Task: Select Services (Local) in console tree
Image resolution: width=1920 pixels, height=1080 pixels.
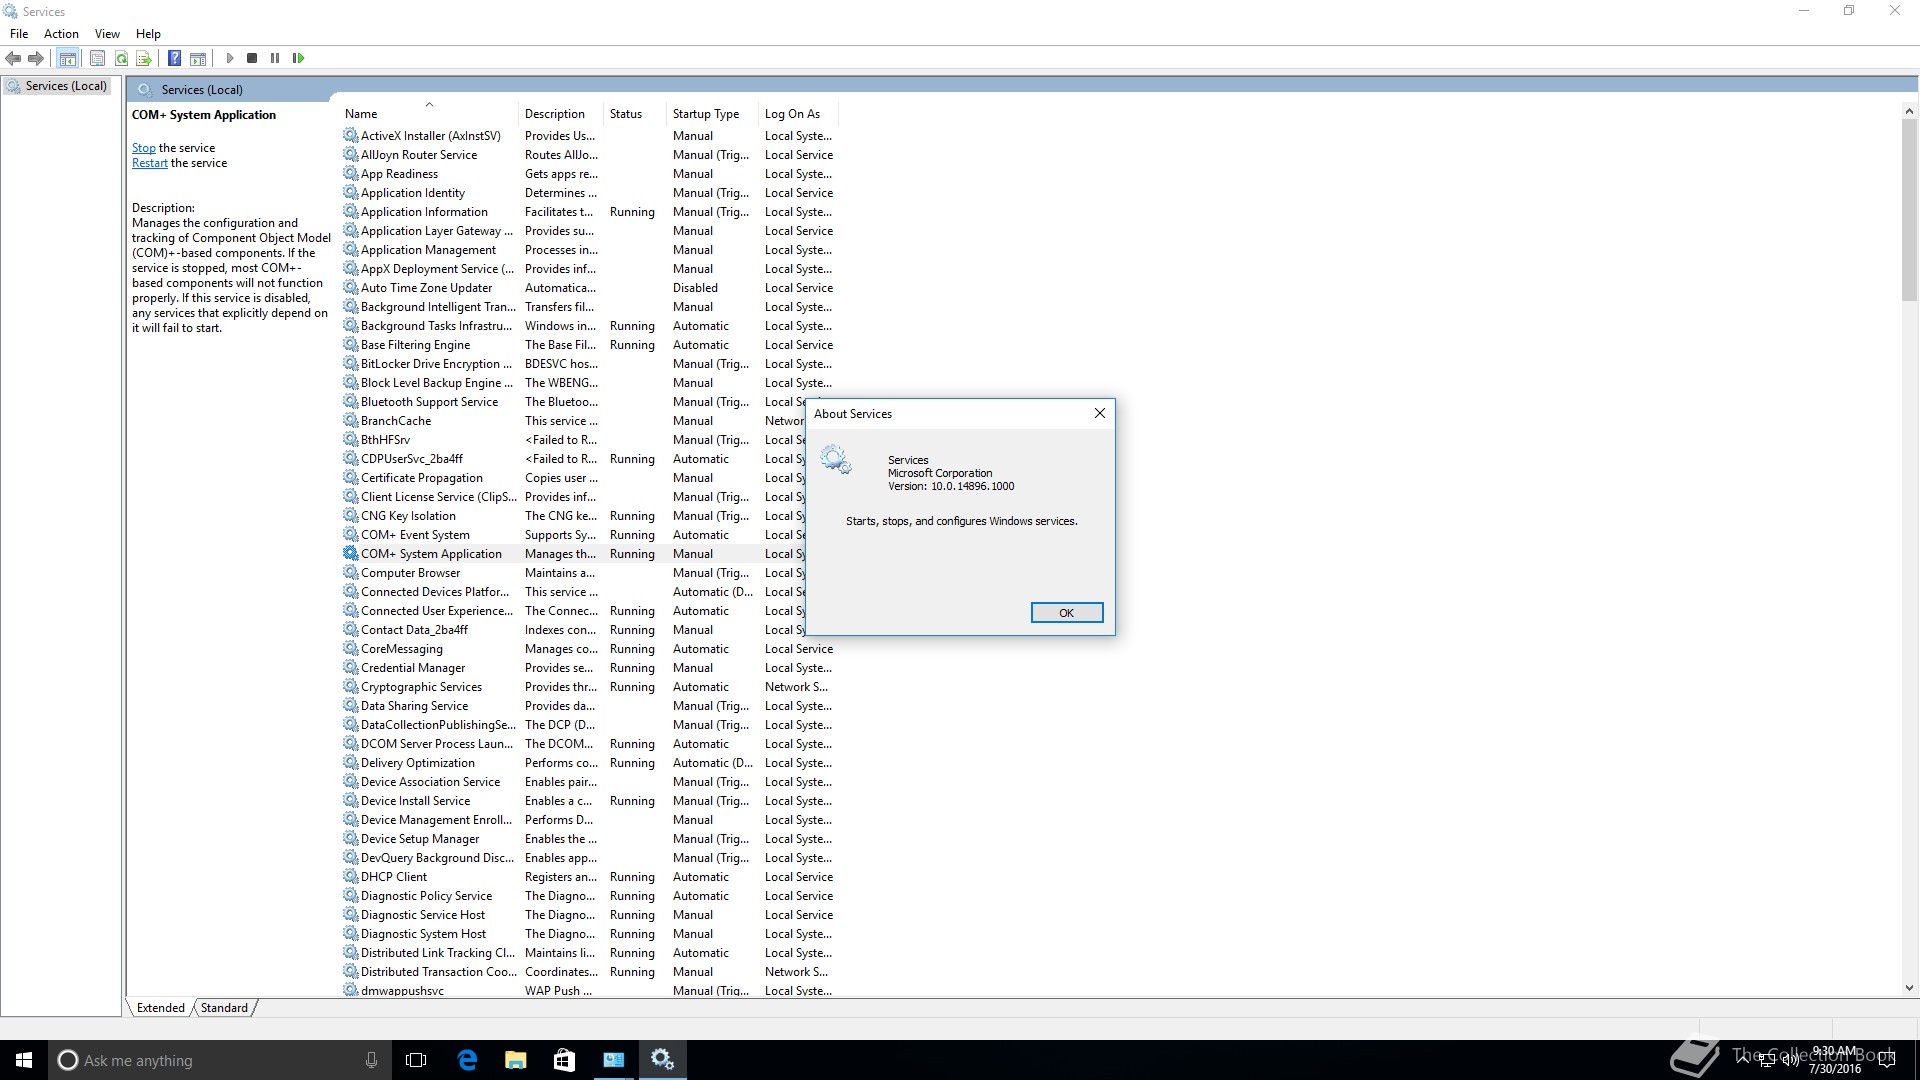Action: (65, 86)
